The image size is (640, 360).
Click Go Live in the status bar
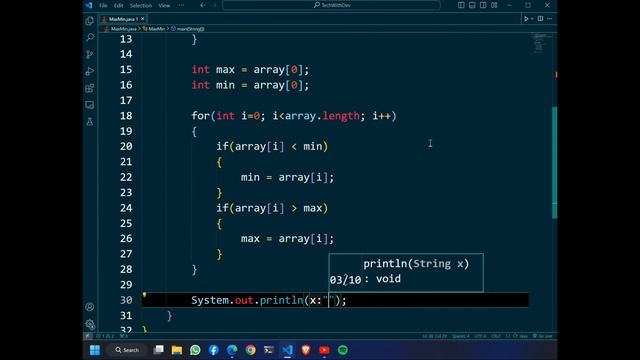click(x=542, y=336)
